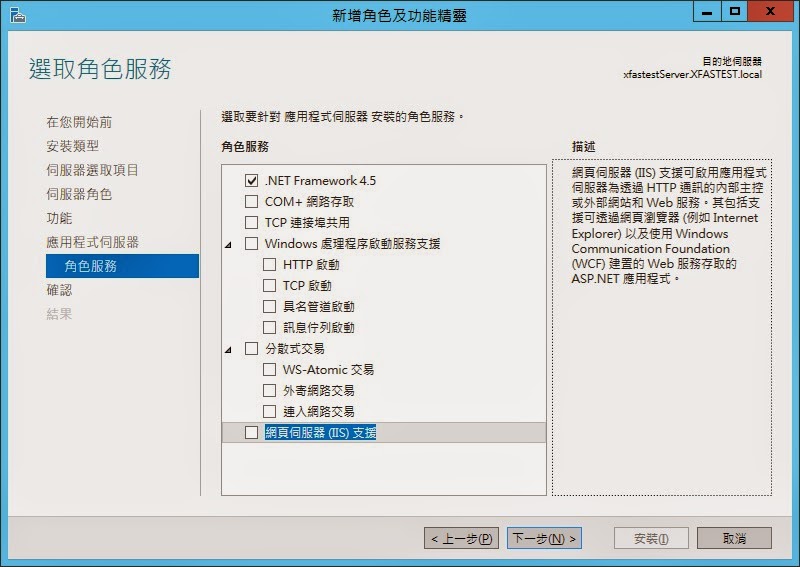Check the 連入網路交易 checkbox
800x567 pixels.
(x=269, y=411)
